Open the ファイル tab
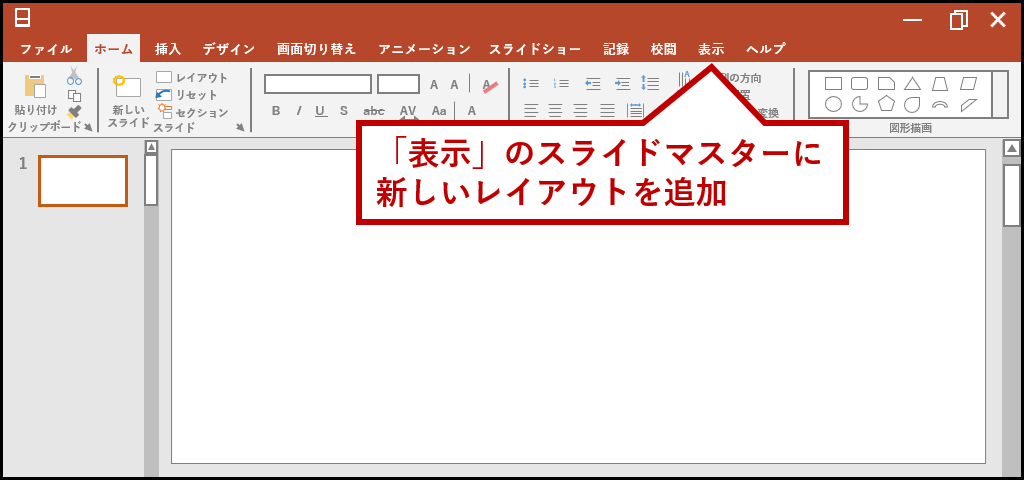This screenshot has height=480, width=1024. [46, 49]
